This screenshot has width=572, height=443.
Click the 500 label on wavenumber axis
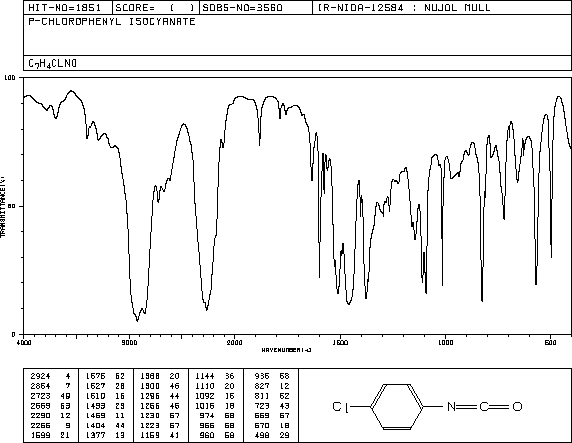pyautogui.click(x=550, y=342)
